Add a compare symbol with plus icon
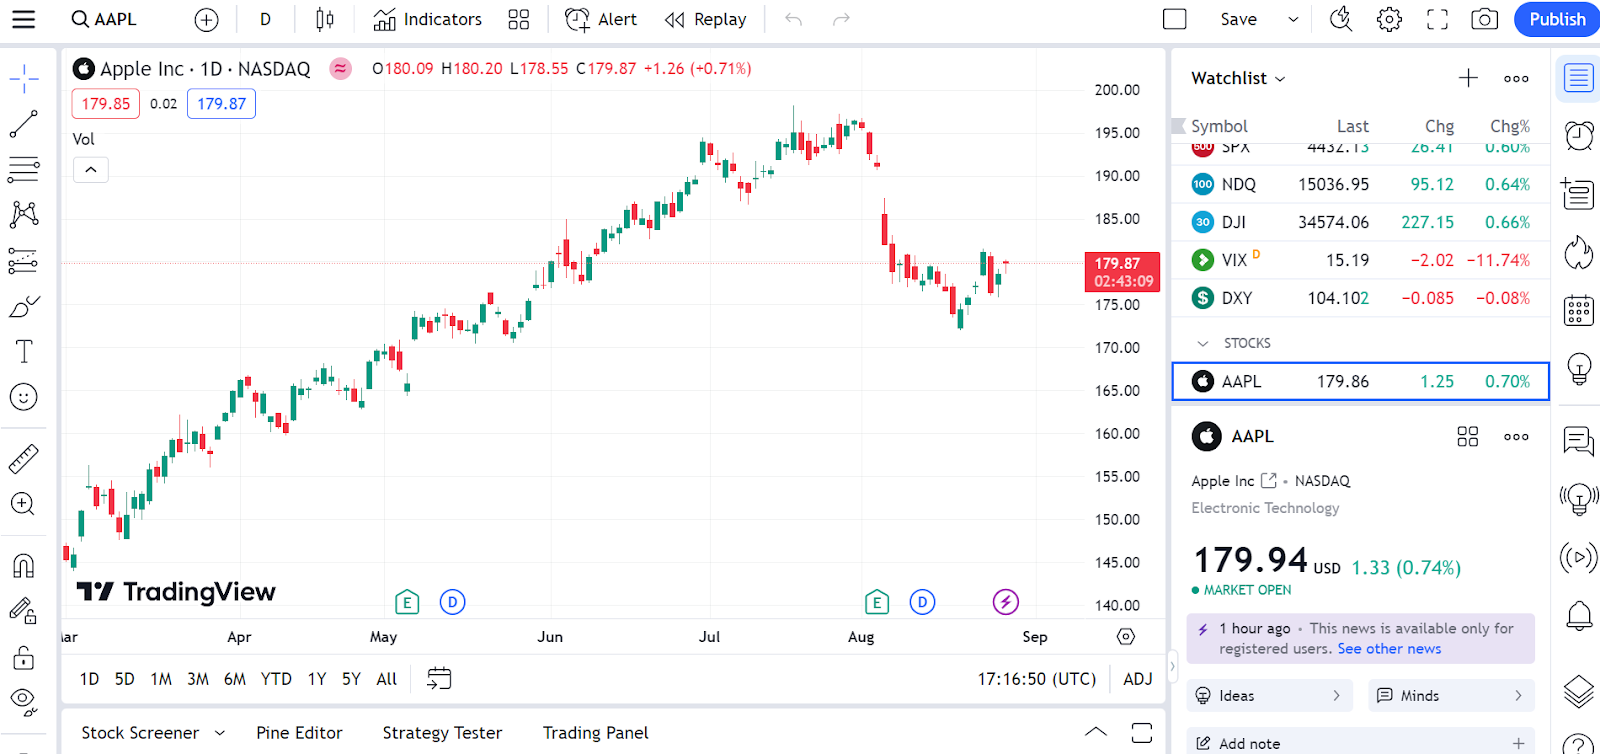This screenshot has height=754, width=1600. coord(206,19)
